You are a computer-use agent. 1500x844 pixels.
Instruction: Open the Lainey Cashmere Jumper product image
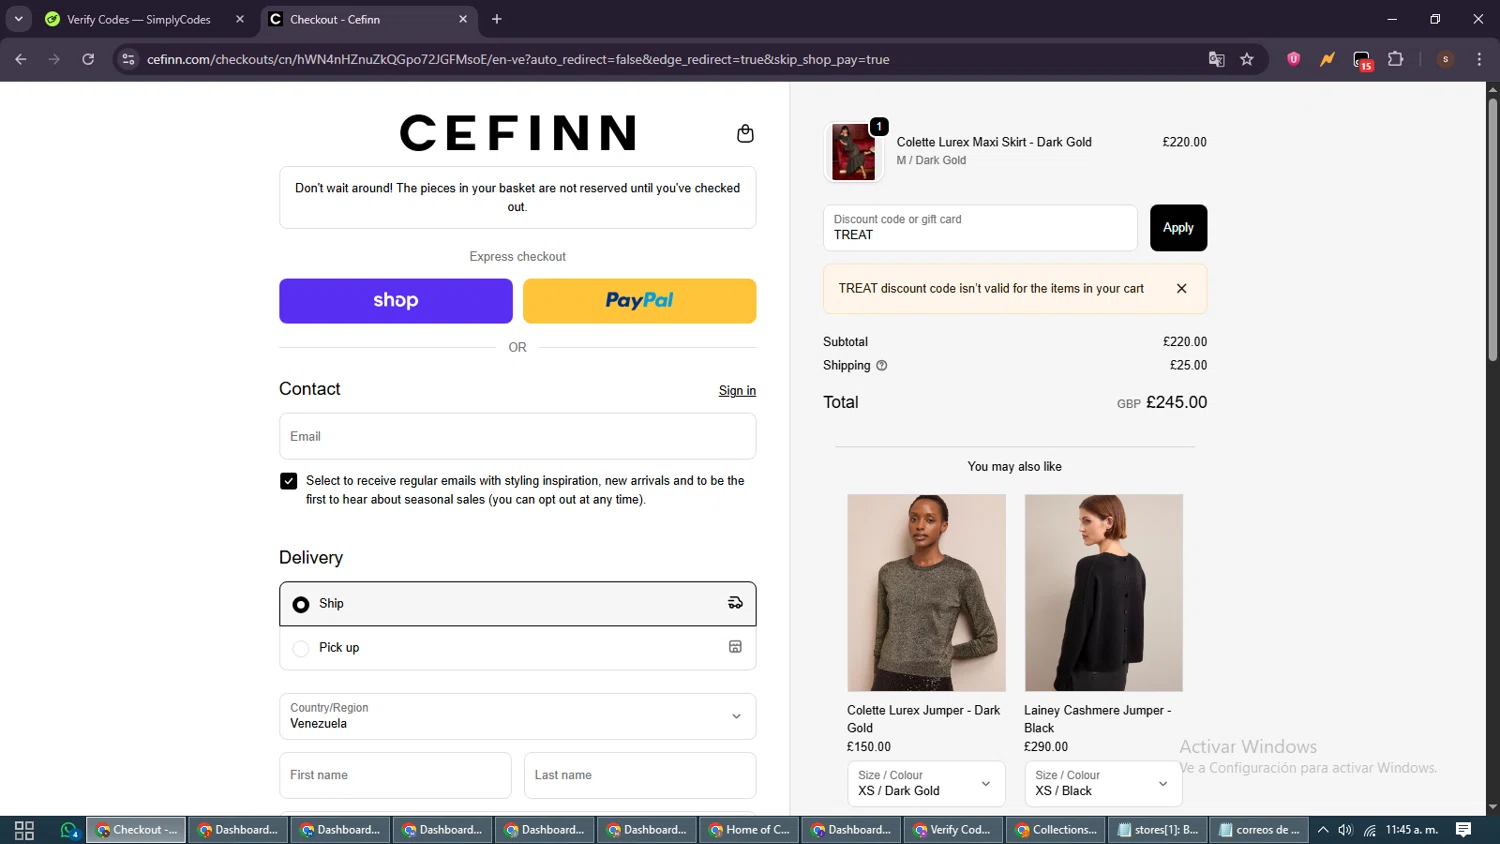click(1103, 593)
